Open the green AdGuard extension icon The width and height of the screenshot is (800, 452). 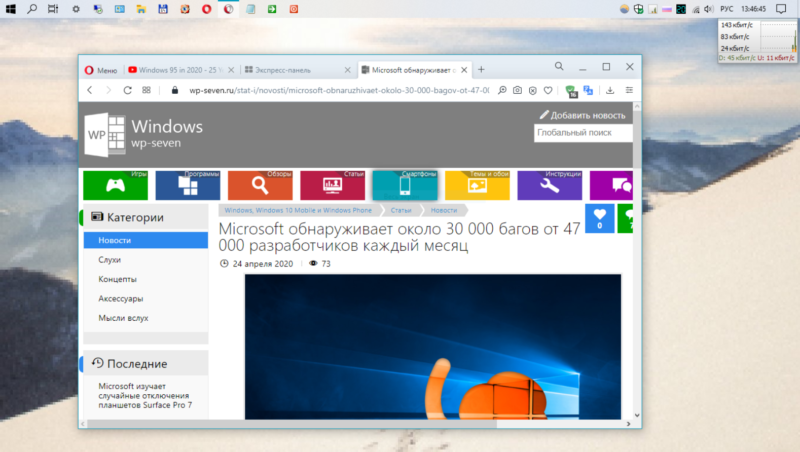click(571, 91)
